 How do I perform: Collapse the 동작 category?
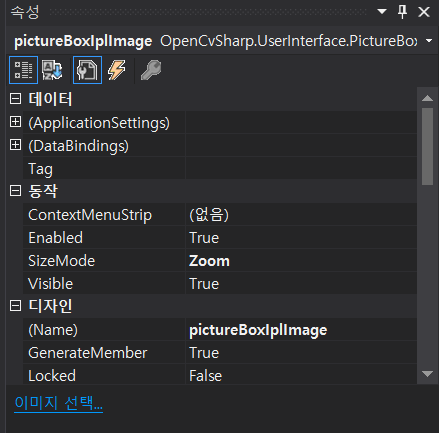tap(15, 191)
